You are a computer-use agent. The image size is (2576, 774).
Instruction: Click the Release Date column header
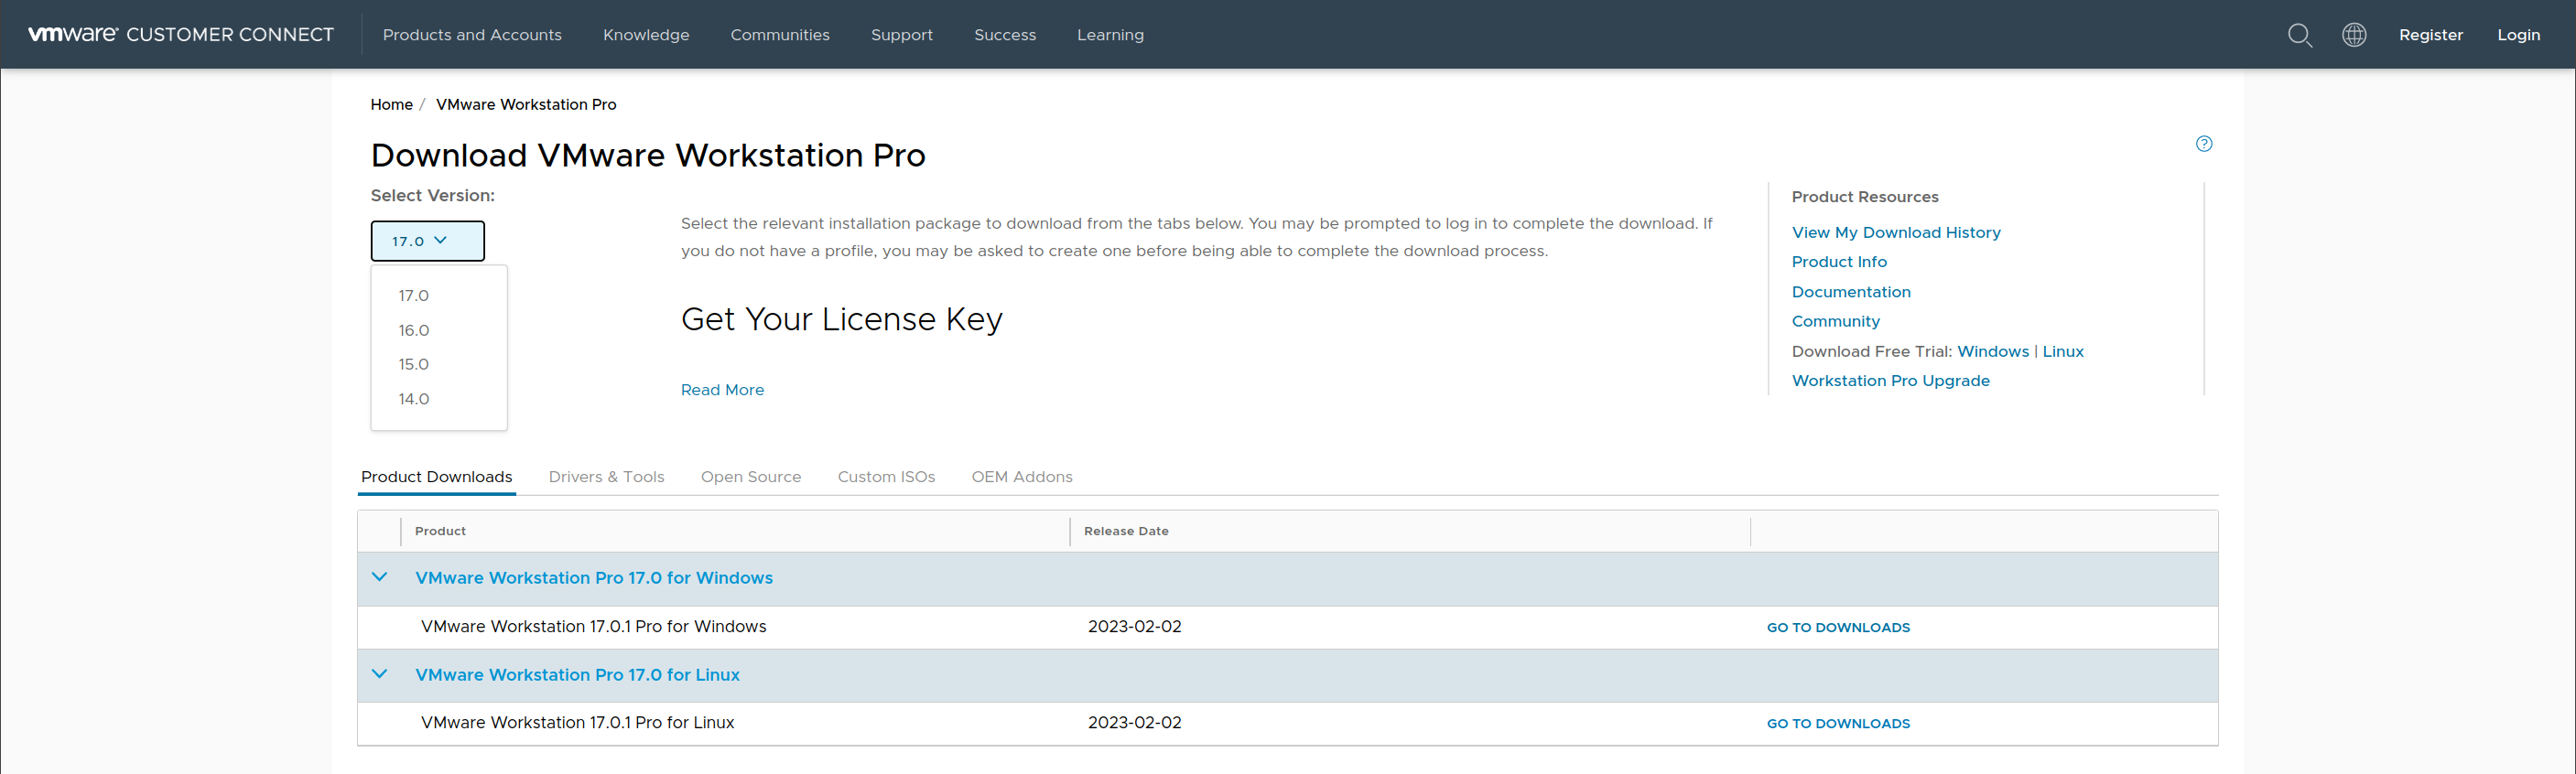coord(1126,531)
